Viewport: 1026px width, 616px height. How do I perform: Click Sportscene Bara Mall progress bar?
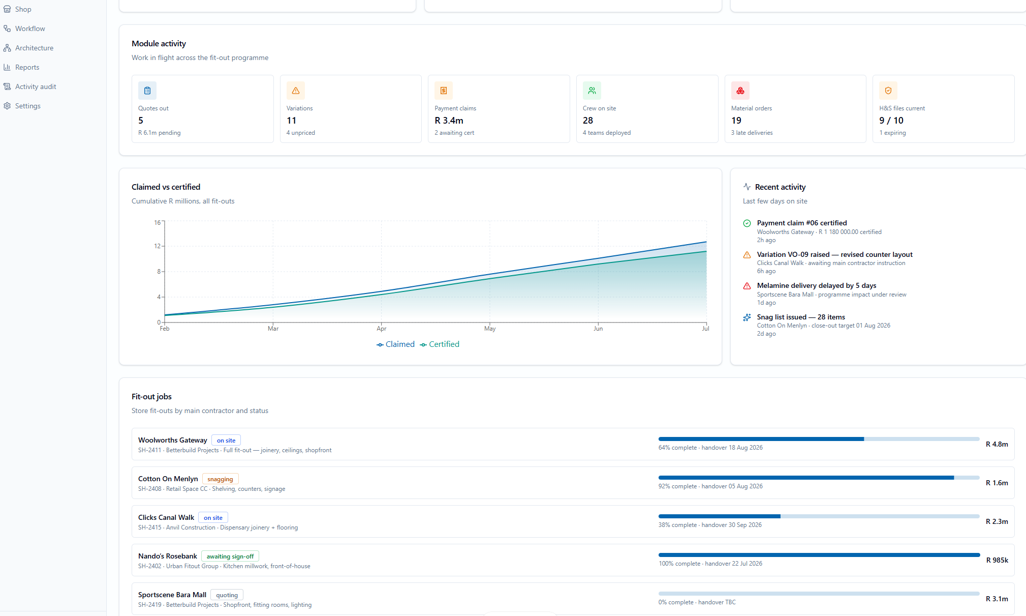[819, 594]
